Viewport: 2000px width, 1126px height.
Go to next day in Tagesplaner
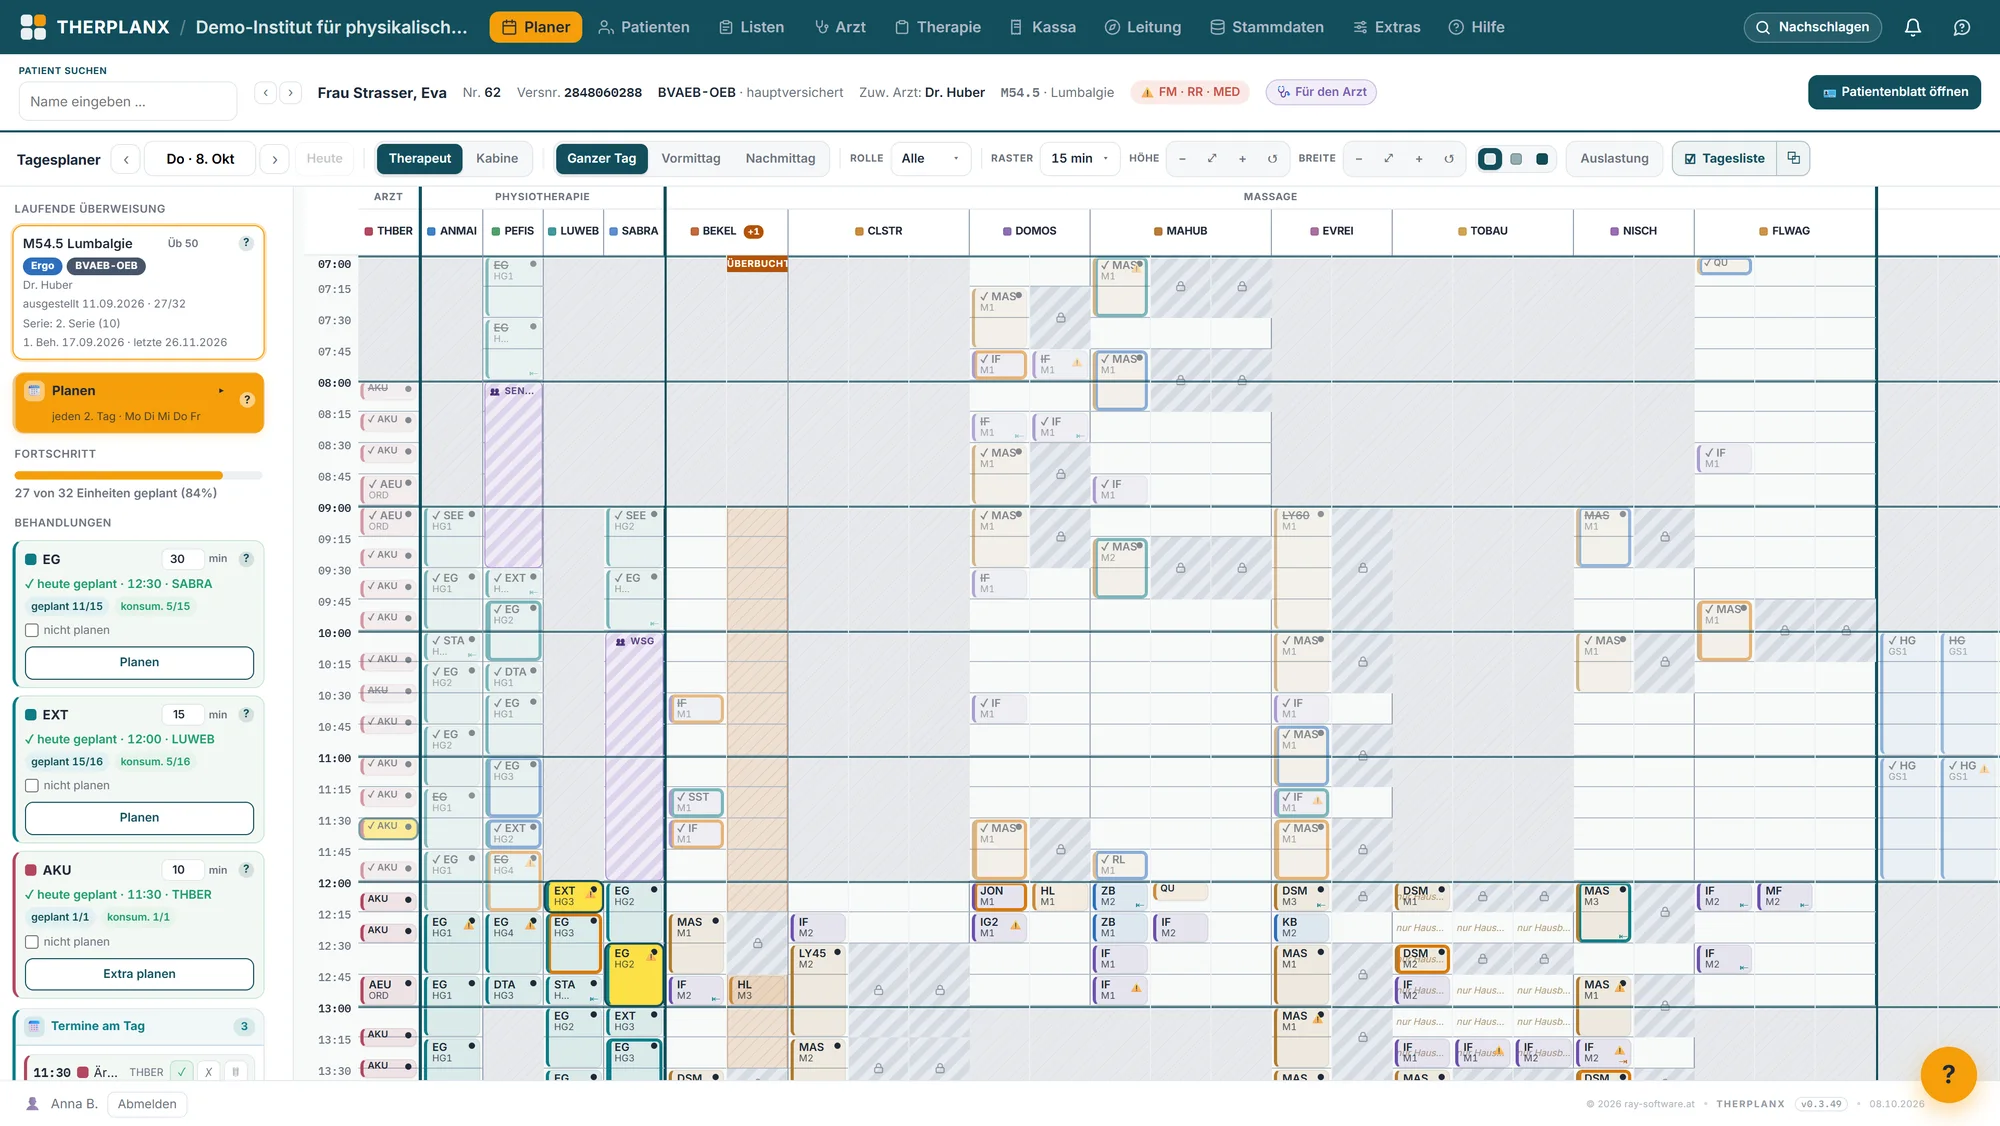click(274, 159)
